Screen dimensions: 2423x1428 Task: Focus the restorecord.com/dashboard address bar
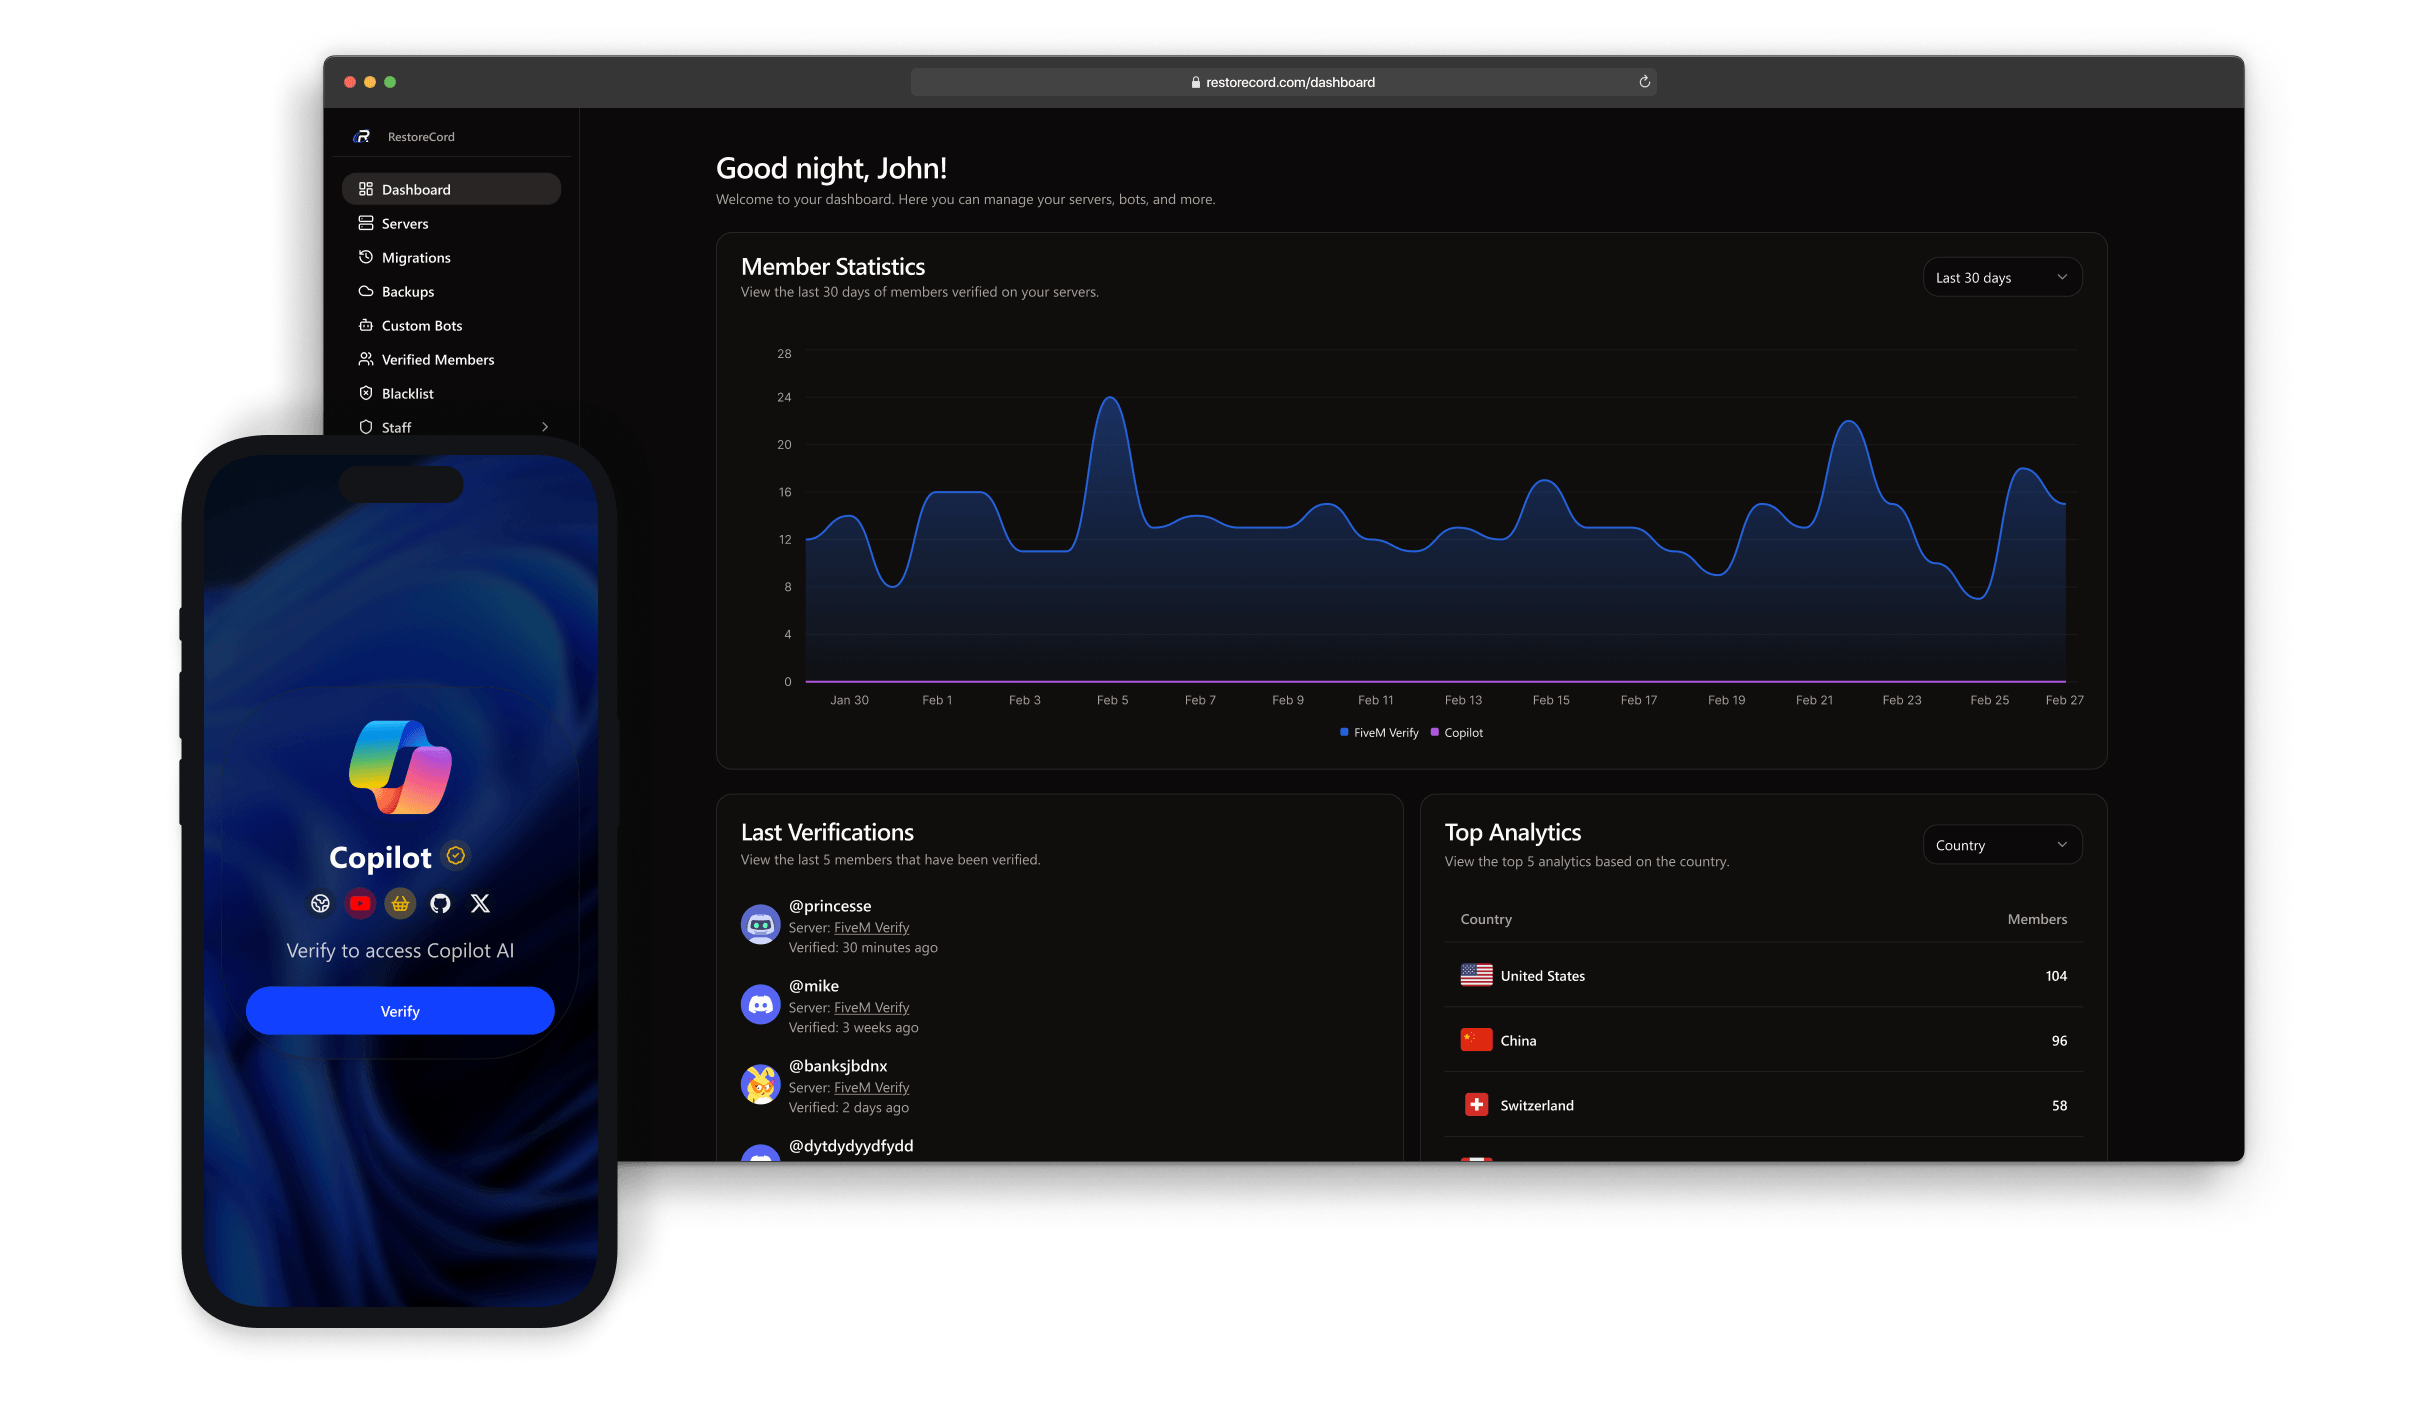(1283, 82)
